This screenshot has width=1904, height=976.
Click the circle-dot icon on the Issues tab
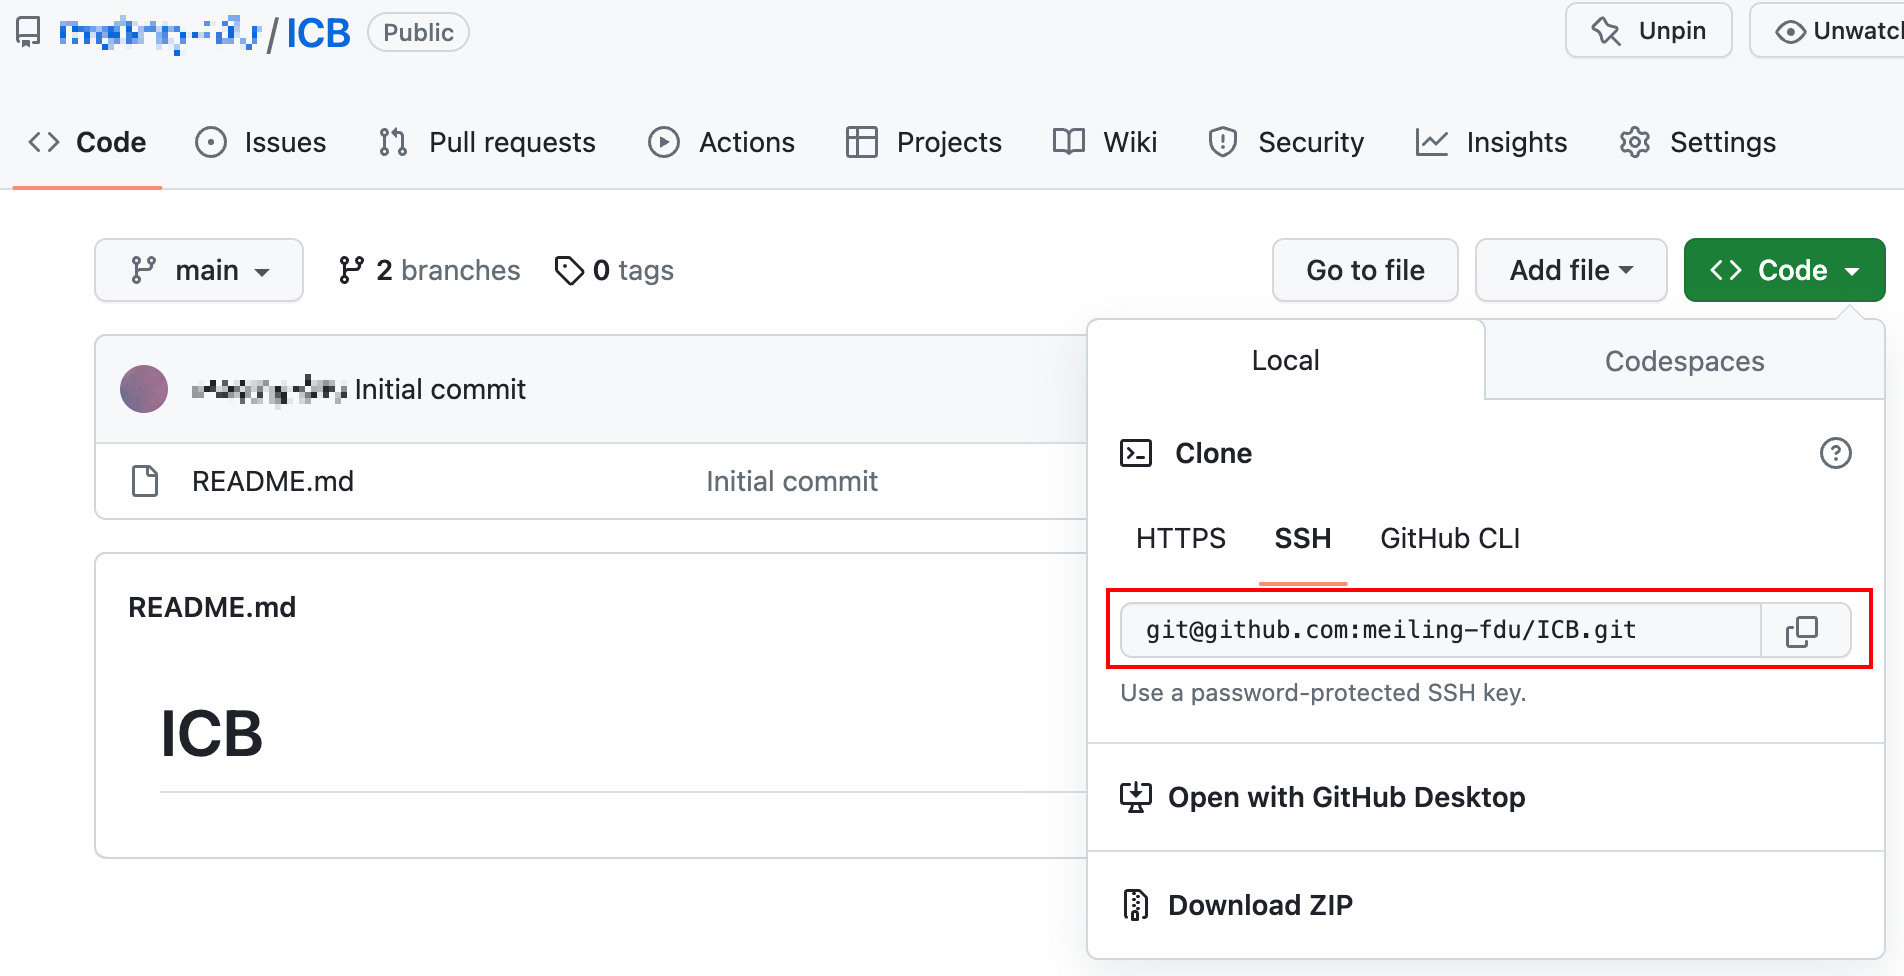click(211, 142)
